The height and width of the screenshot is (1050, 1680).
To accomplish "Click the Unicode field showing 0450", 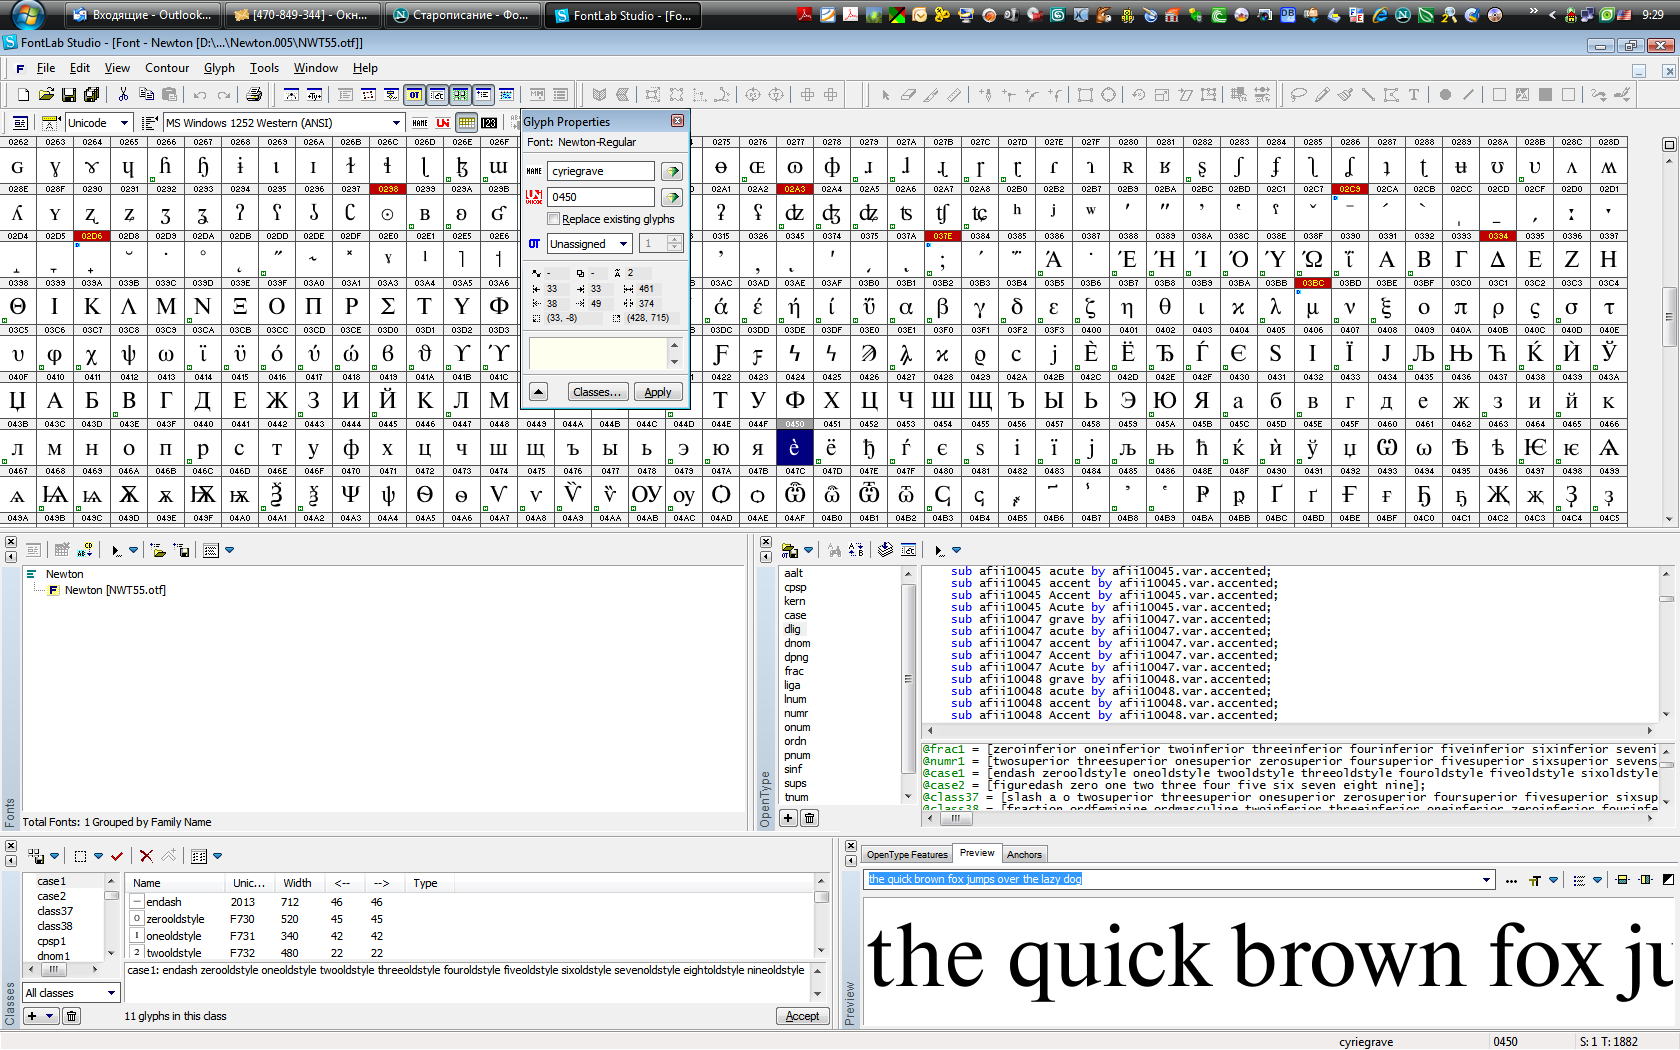I will 601,197.
